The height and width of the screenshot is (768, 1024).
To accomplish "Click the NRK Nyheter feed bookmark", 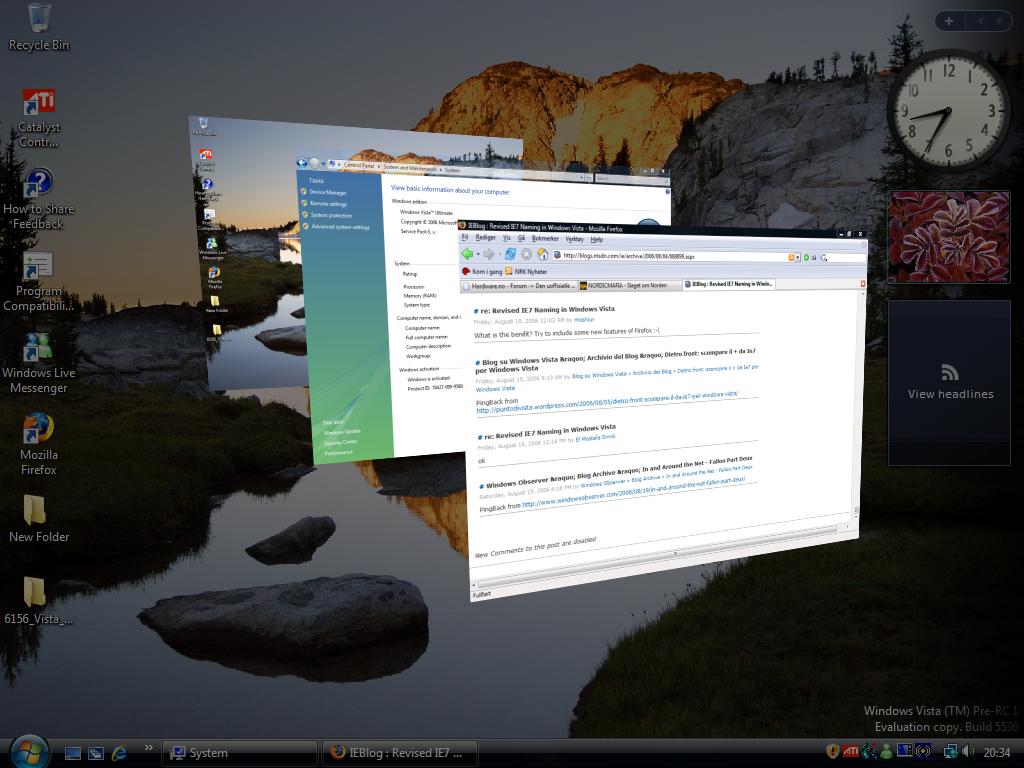I will 526,271.
